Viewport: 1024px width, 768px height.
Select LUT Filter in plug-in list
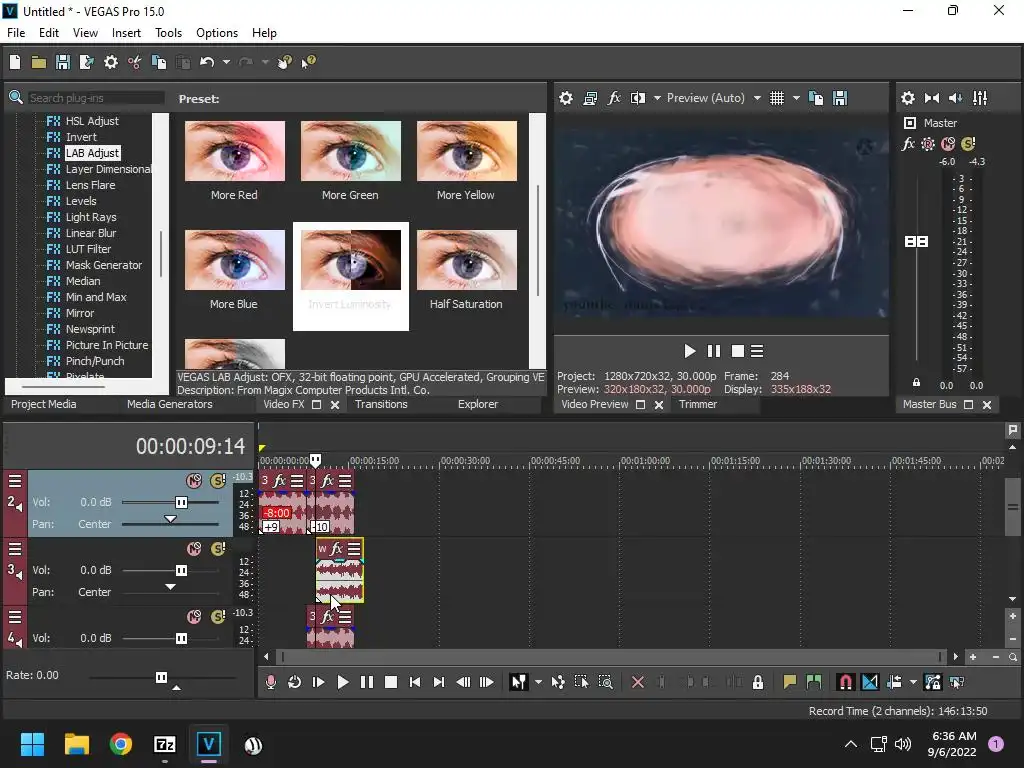point(88,249)
